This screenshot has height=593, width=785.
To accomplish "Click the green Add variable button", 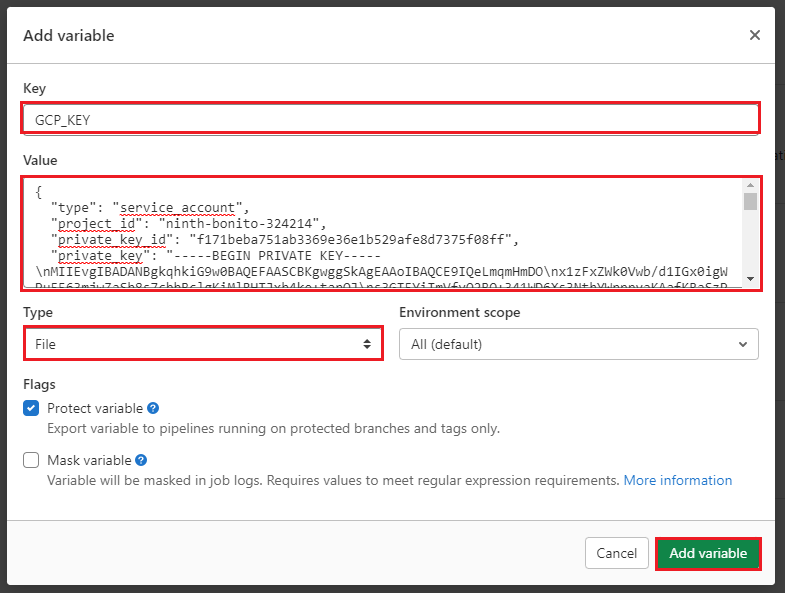I will pyautogui.click(x=708, y=553).
